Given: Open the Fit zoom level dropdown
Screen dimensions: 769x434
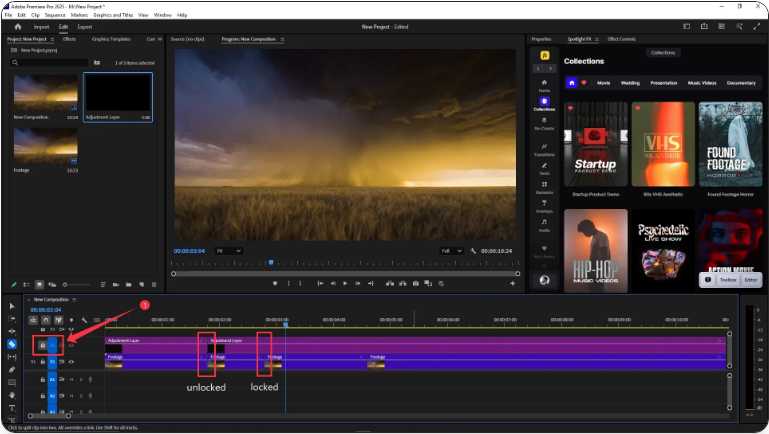Looking at the screenshot, I should click(x=229, y=250).
